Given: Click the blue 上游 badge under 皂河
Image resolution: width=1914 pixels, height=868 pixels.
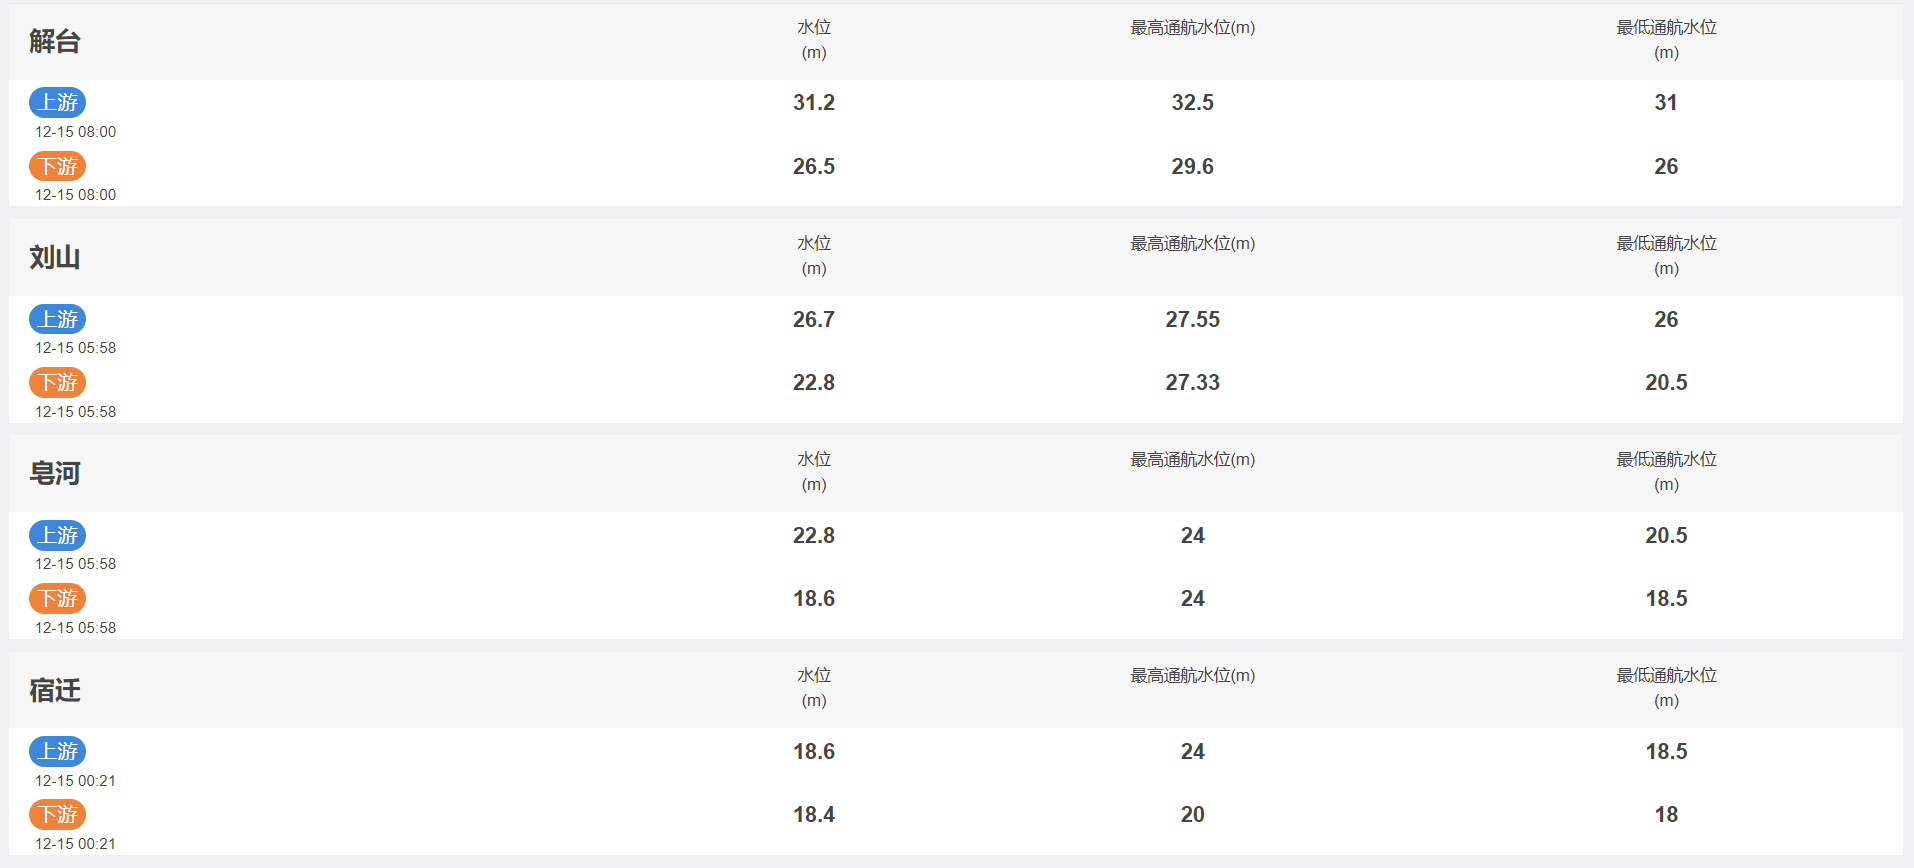Looking at the screenshot, I should [57, 535].
